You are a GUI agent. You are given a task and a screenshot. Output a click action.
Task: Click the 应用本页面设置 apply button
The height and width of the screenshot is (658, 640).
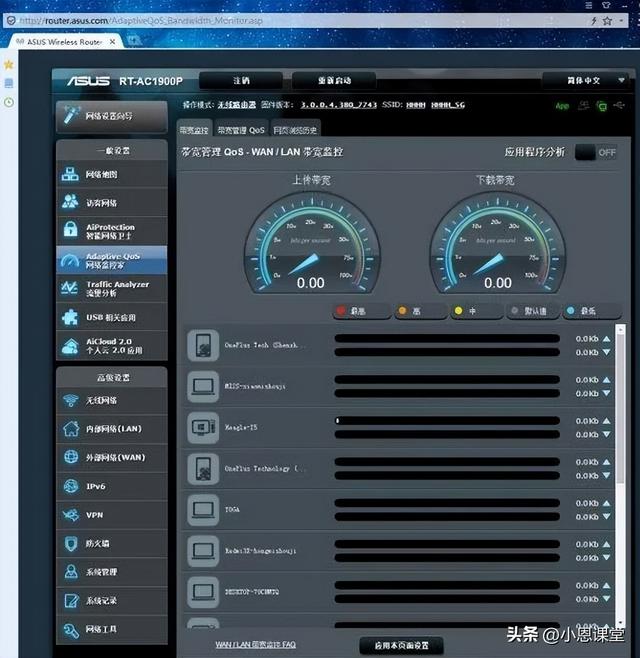tap(401, 645)
